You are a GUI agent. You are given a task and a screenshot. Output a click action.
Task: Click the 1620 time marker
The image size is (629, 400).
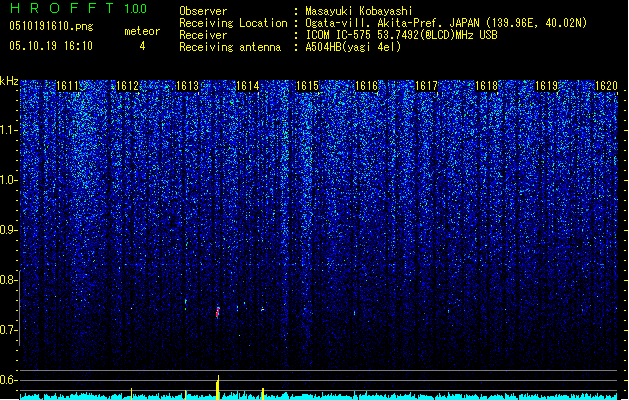pyautogui.click(x=606, y=86)
